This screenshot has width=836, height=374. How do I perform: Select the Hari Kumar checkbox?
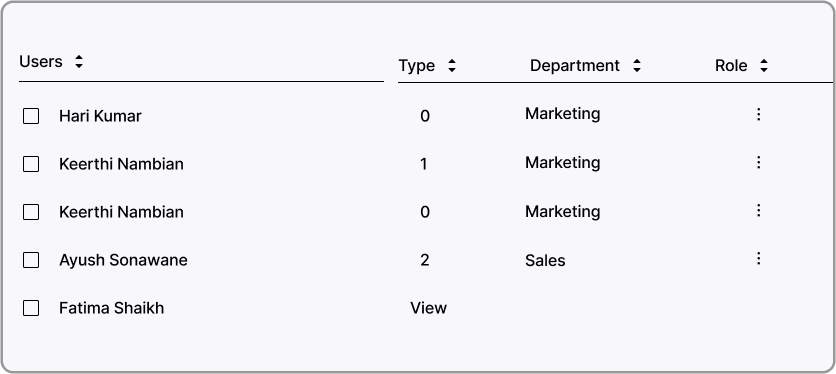pos(31,116)
